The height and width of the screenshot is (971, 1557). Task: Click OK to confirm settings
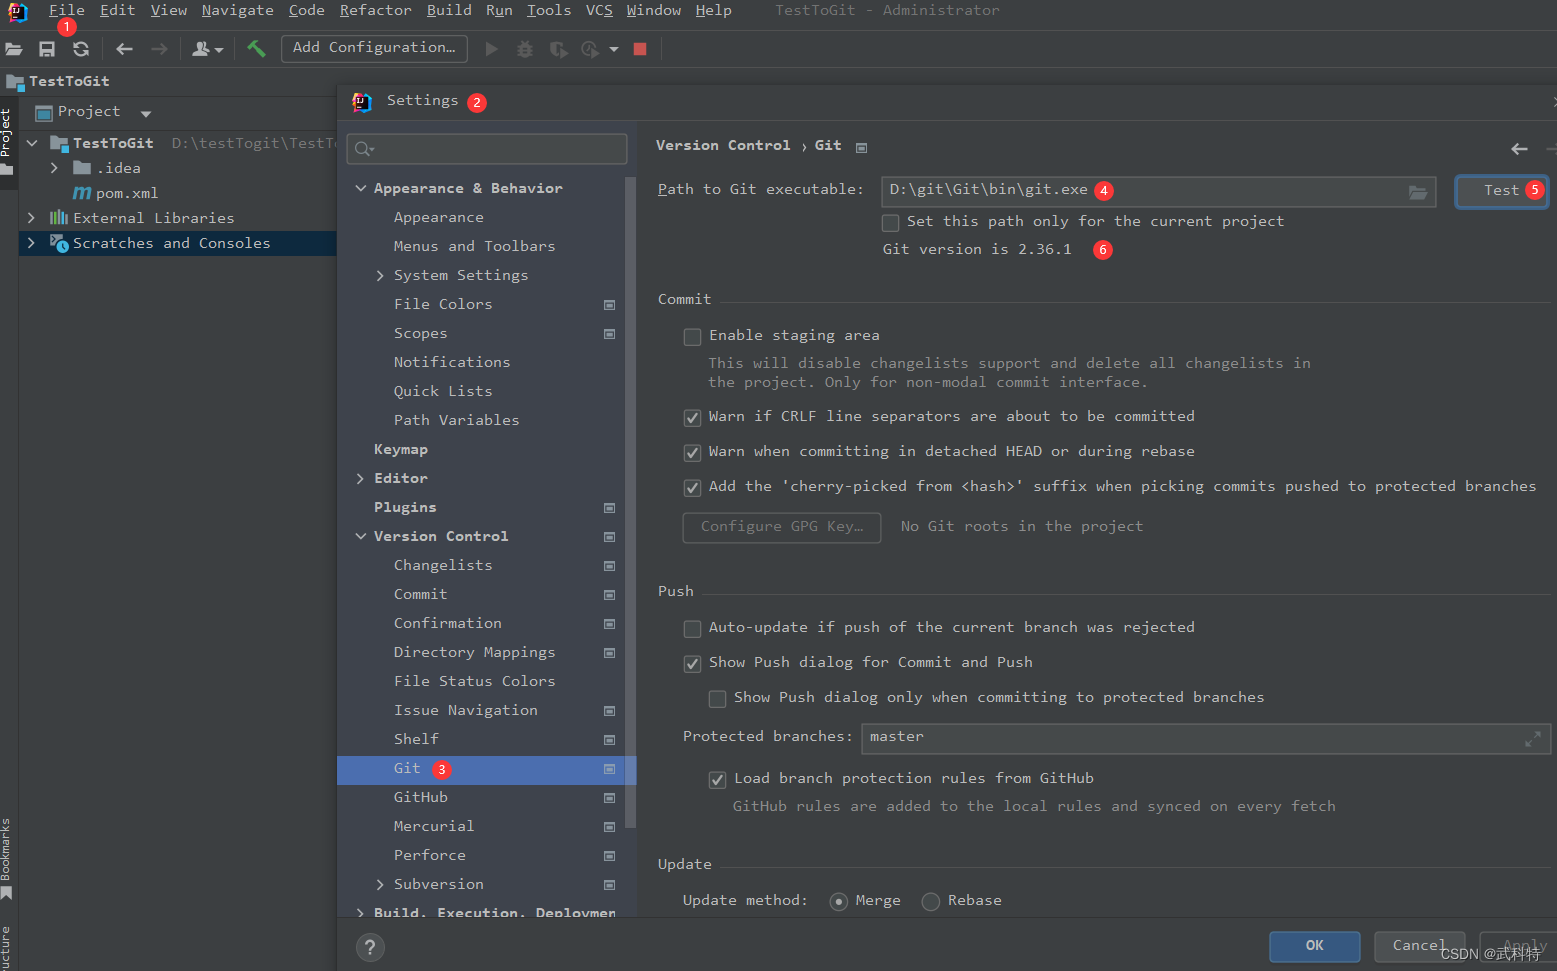click(x=1314, y=946)
